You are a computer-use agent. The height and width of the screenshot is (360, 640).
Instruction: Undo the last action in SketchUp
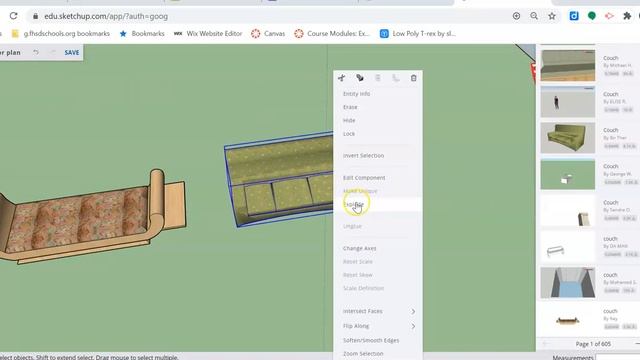[x=36, y=52]
